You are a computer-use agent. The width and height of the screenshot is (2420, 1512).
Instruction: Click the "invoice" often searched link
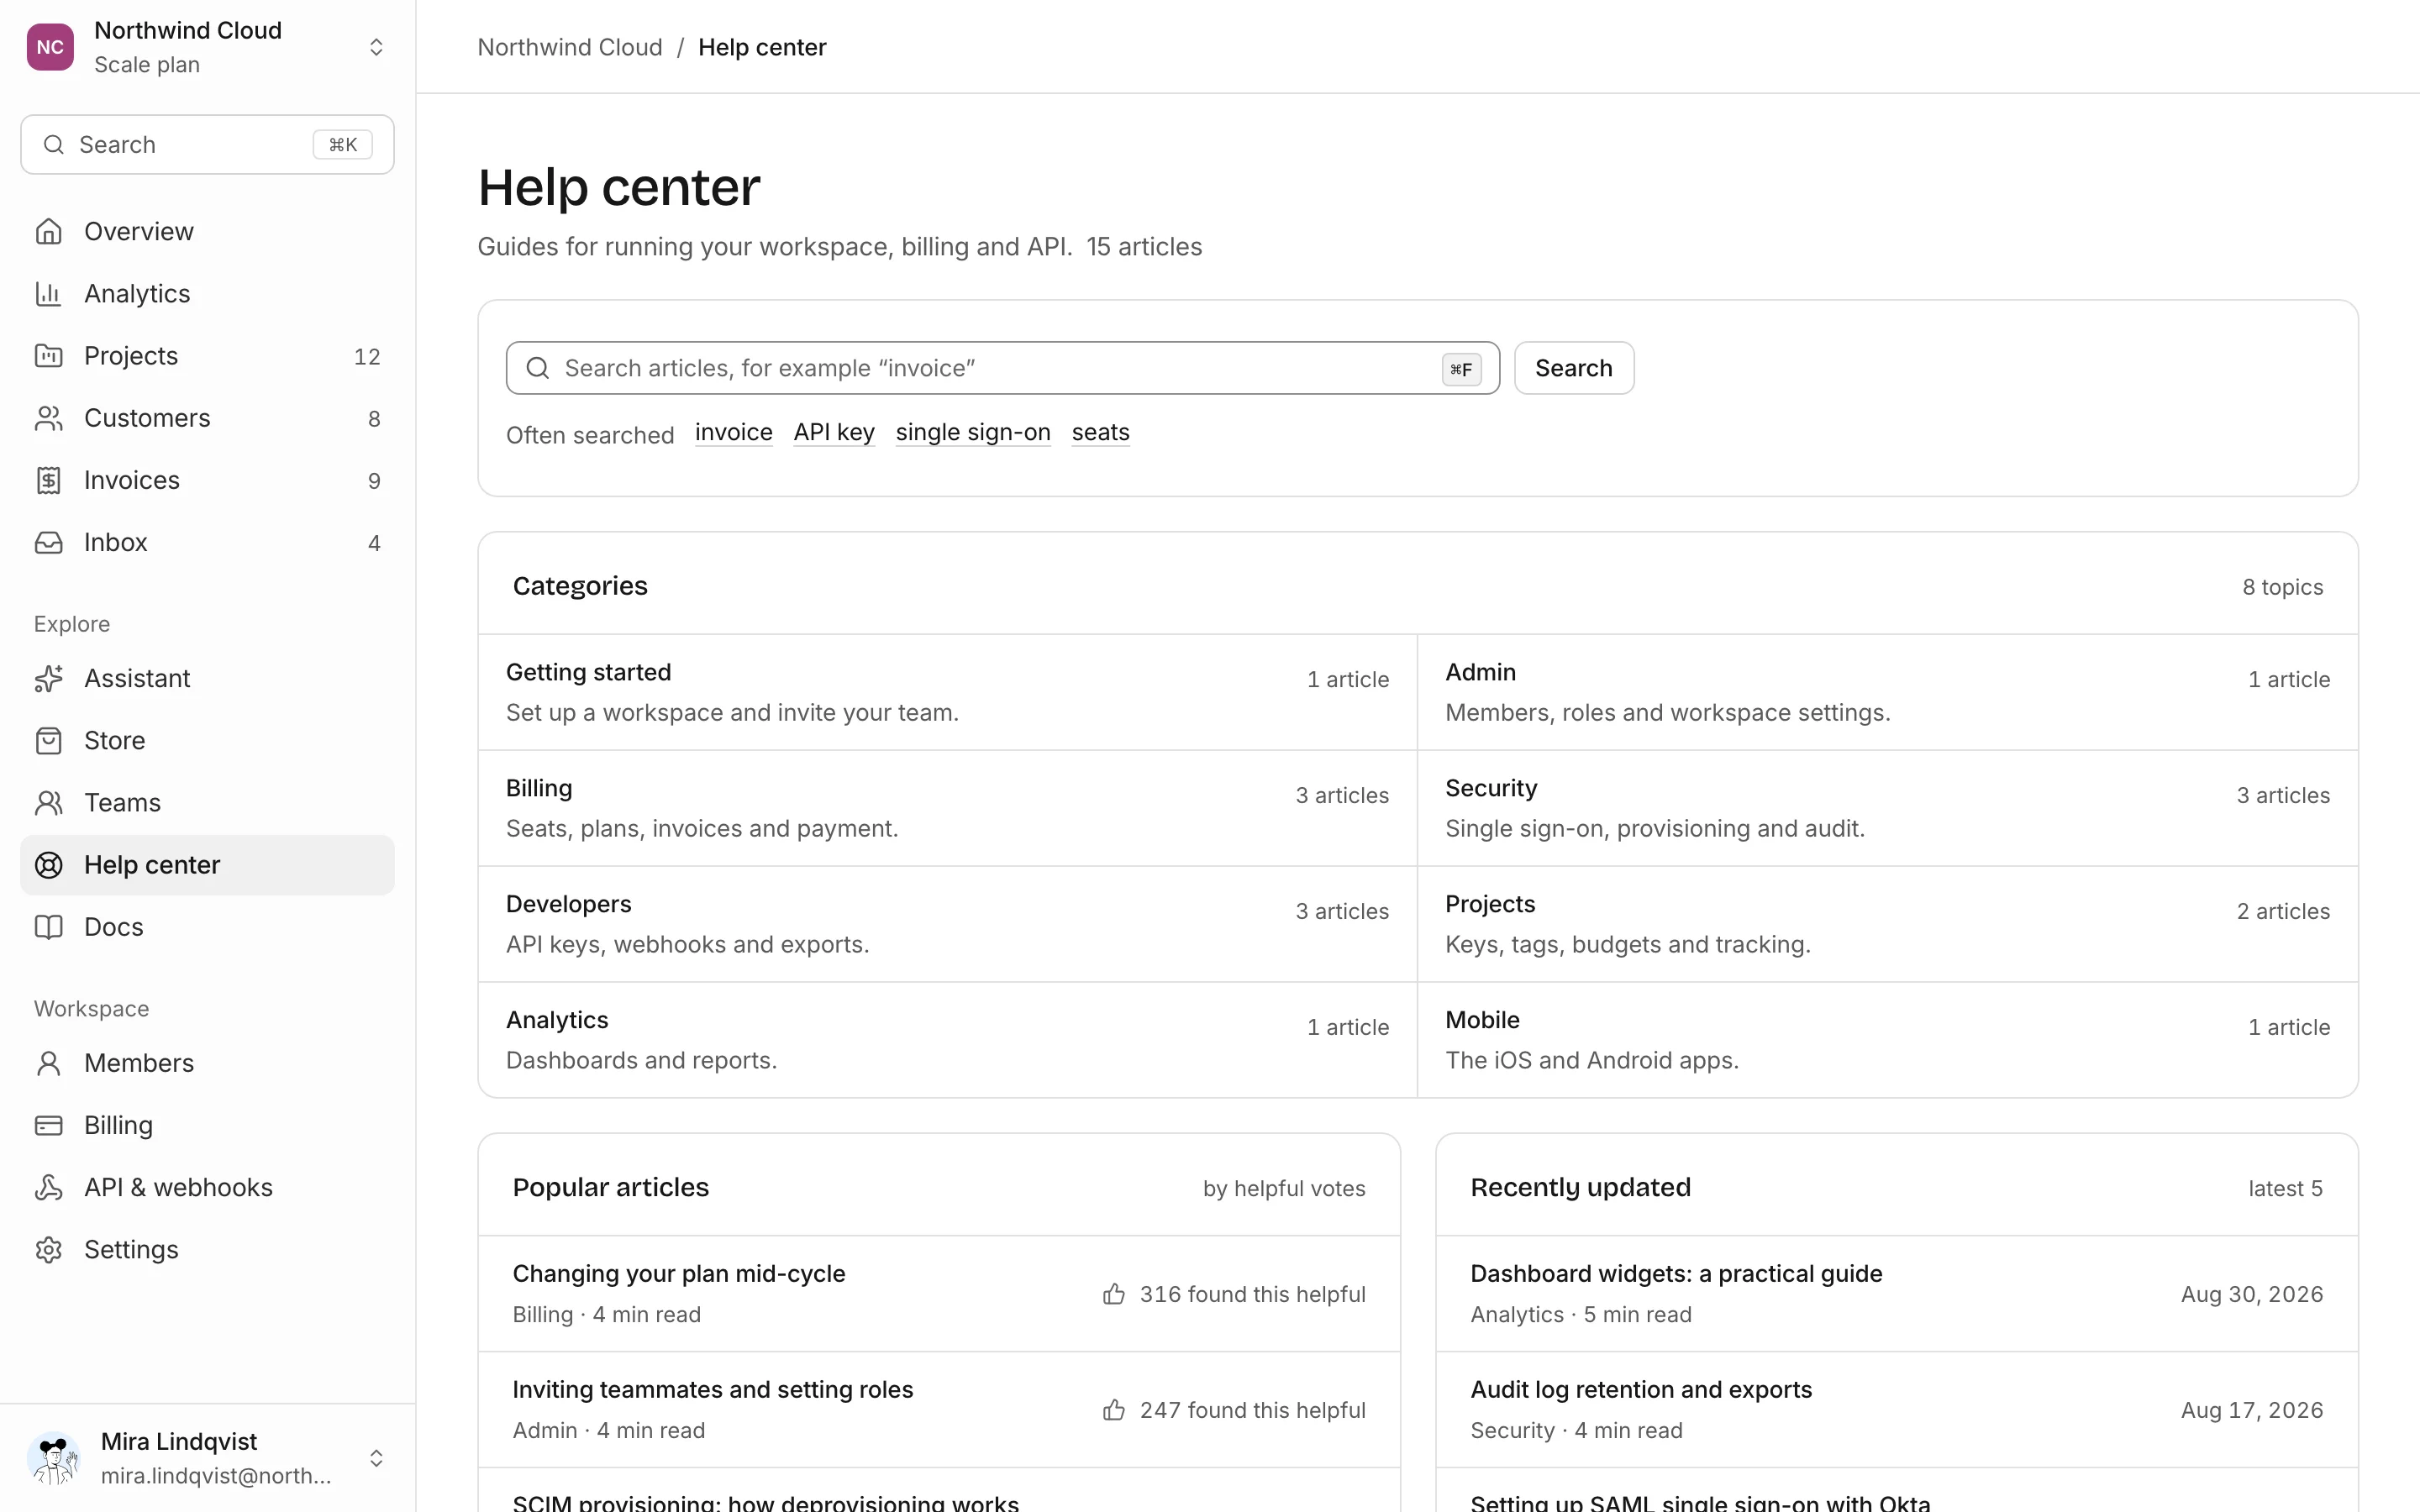pyautogui.click(x=734, y=432)
